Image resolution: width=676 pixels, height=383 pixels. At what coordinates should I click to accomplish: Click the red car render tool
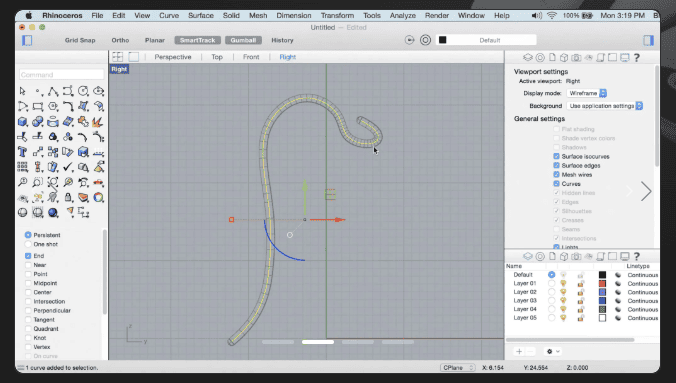tap(98, 182)
